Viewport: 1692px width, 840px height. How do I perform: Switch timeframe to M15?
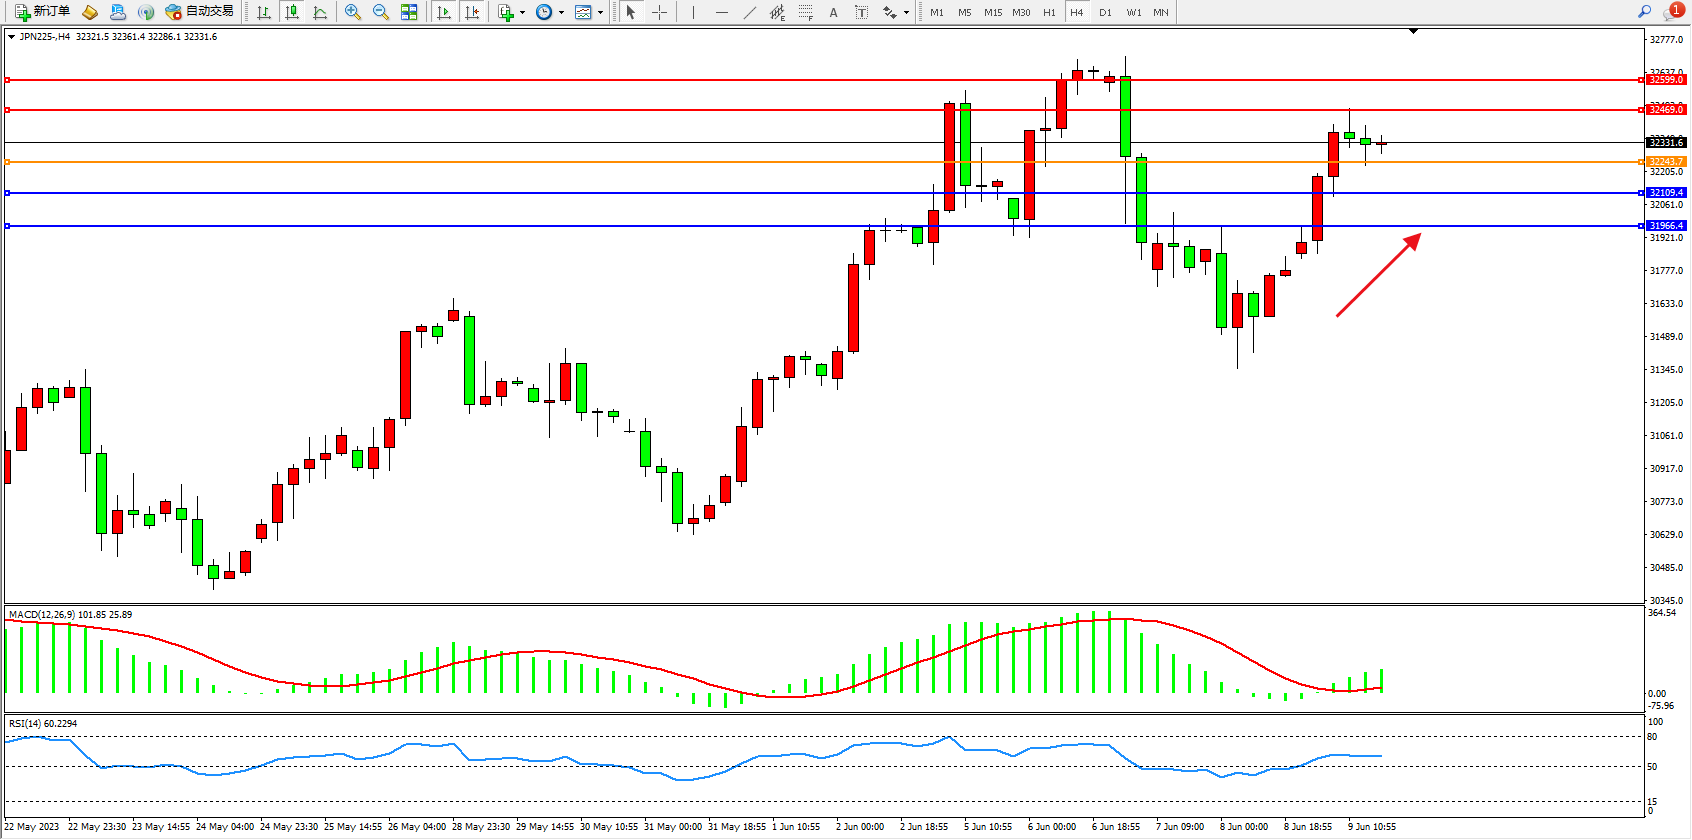click(992, 12)
